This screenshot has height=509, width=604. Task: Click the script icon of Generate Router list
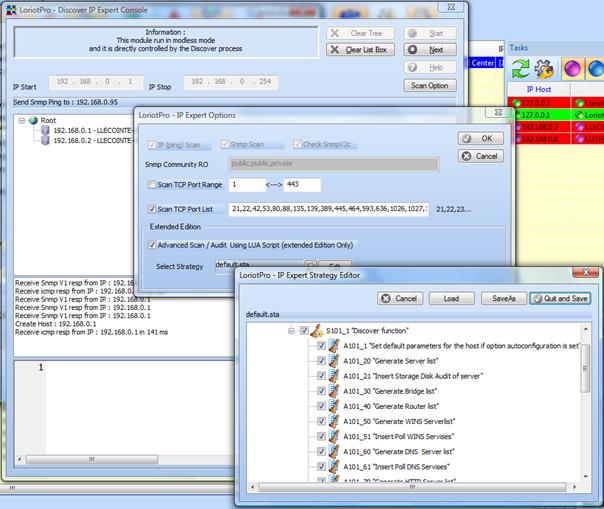click(x=334, y=406)
